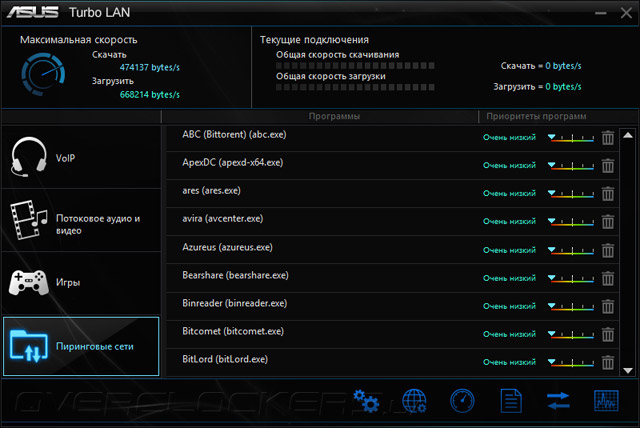Open Потоковое аудио и видео category

click(81, 220)
